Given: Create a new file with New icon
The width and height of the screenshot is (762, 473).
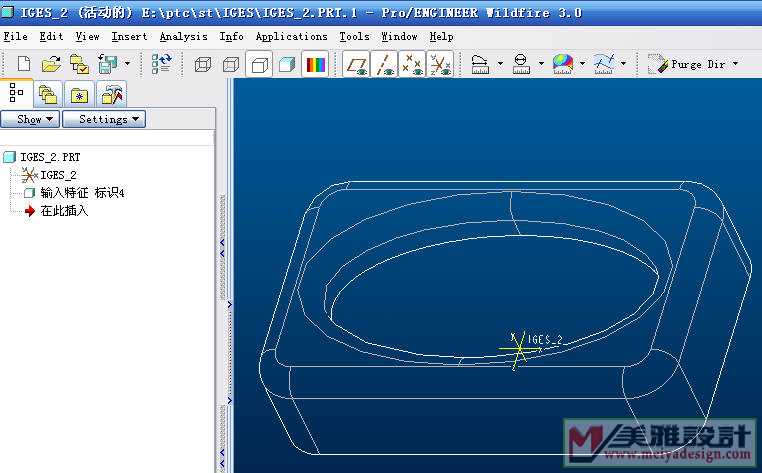Looking at the screenshot, I should [x=23, y=64].
